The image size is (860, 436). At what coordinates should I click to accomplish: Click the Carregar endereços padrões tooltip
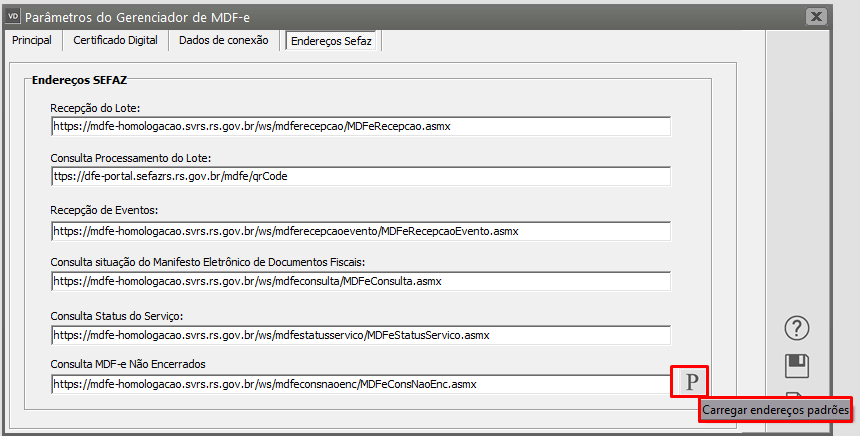(x=776, y=410)
